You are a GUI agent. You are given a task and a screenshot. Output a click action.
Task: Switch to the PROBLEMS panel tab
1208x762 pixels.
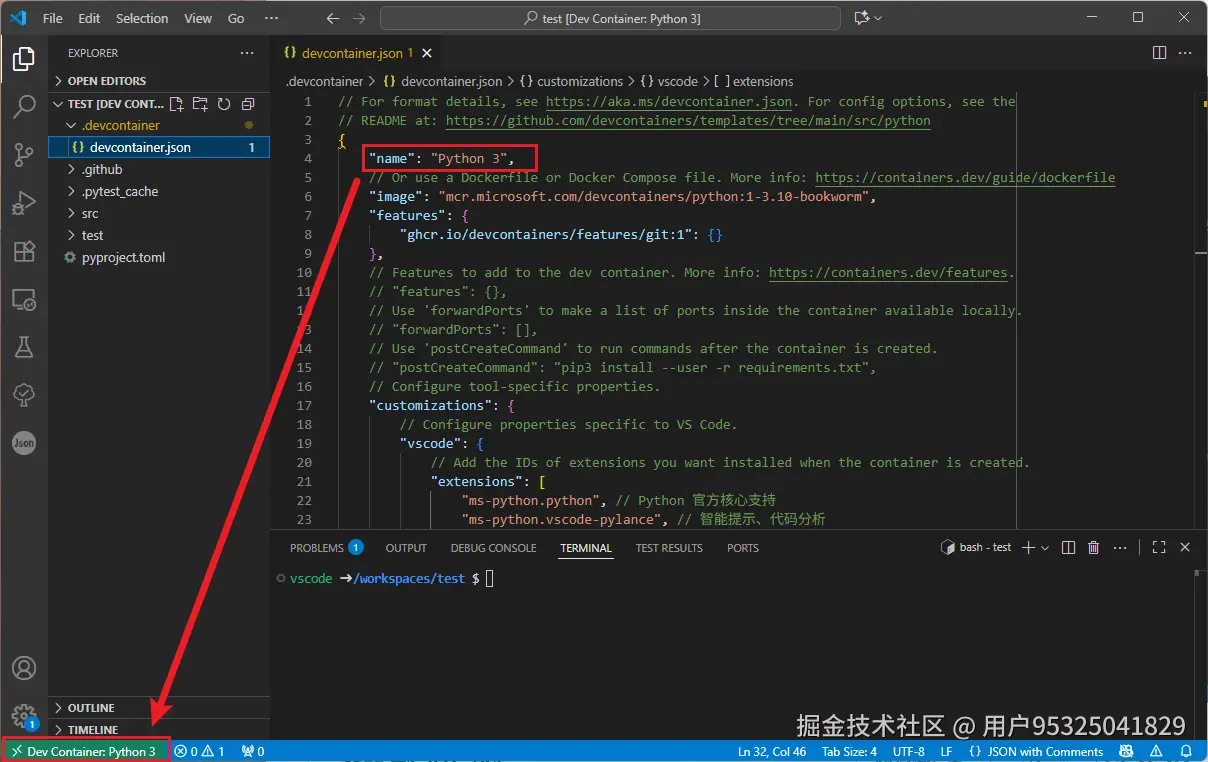(x=325, y=548)
